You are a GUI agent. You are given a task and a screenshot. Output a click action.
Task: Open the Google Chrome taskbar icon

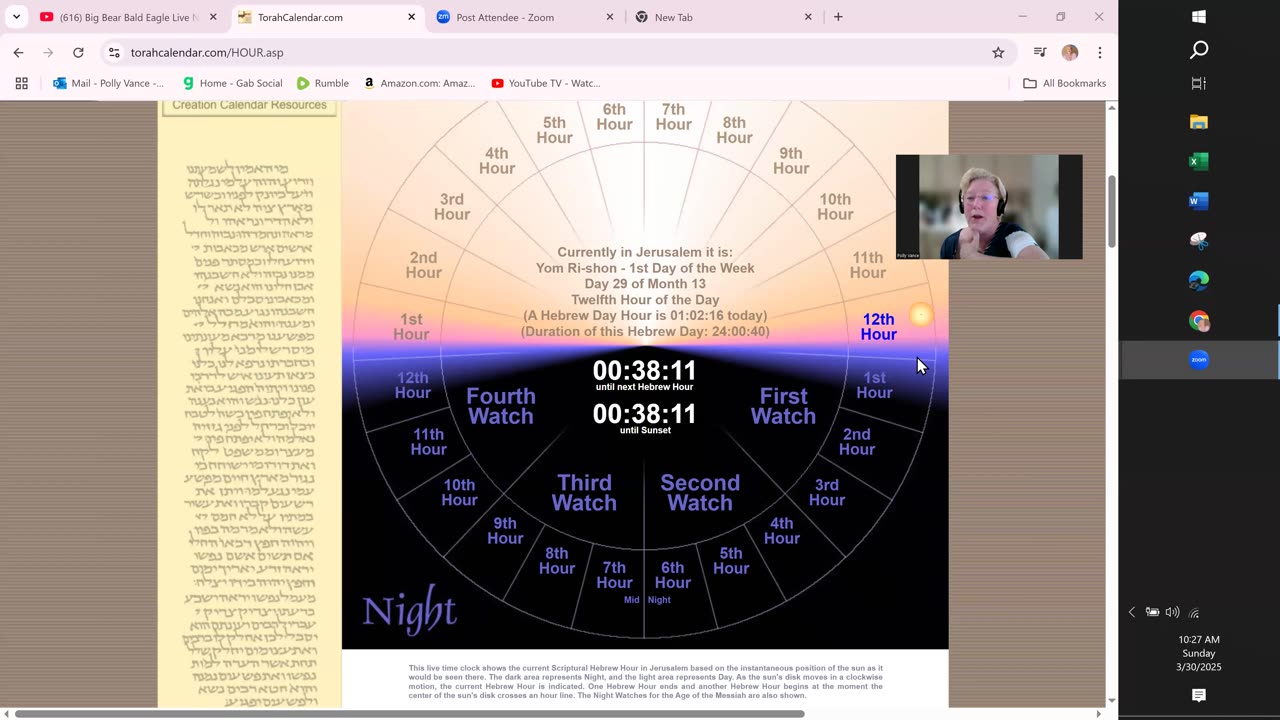1199,321
